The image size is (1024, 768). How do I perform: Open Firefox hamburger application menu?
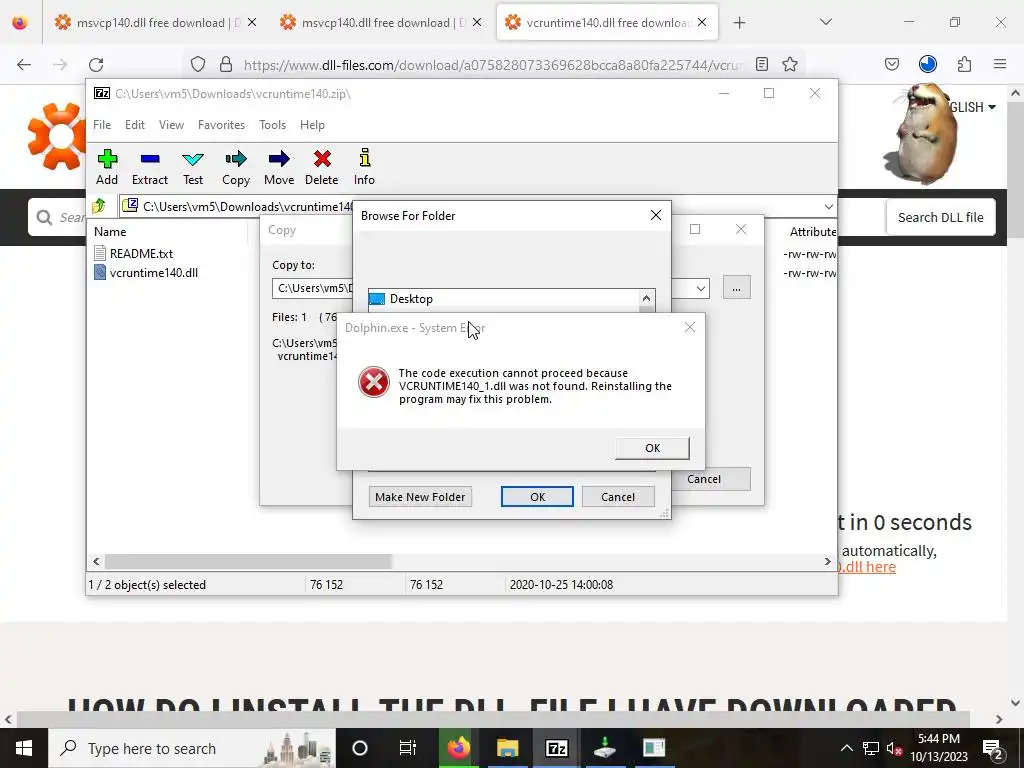pos(1000,64)
